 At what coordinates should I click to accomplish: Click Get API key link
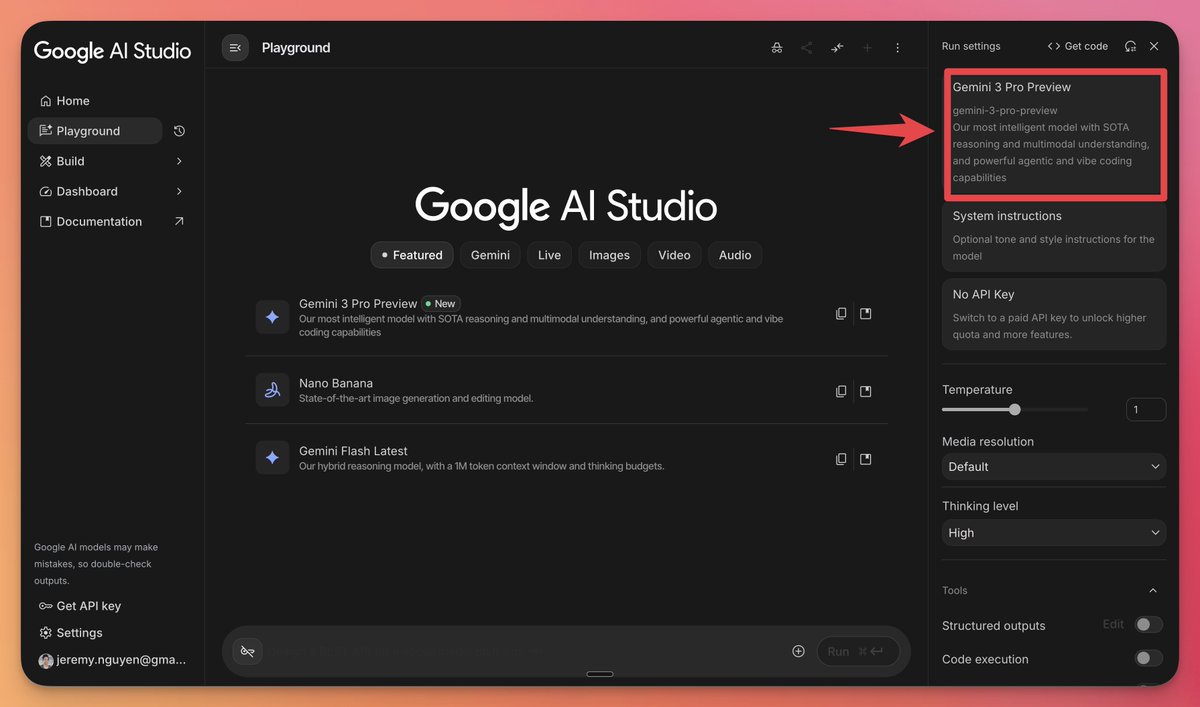pyautogui.click(x=80, y=606)
